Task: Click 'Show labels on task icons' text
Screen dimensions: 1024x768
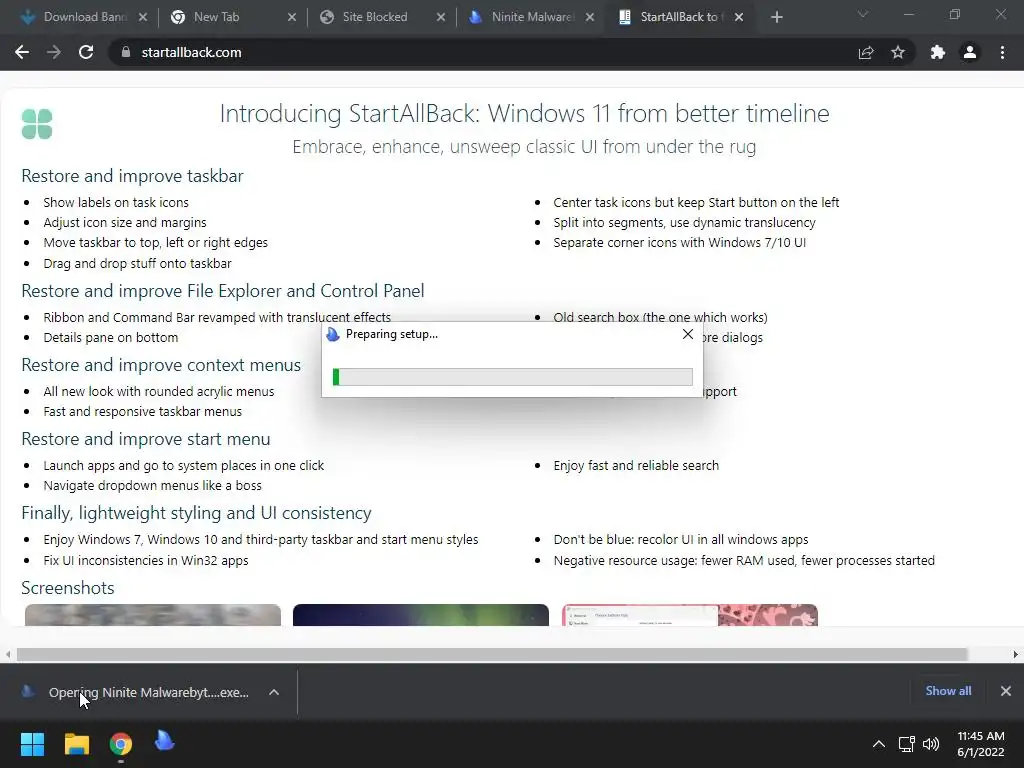Action: click(x=116, y=202)
